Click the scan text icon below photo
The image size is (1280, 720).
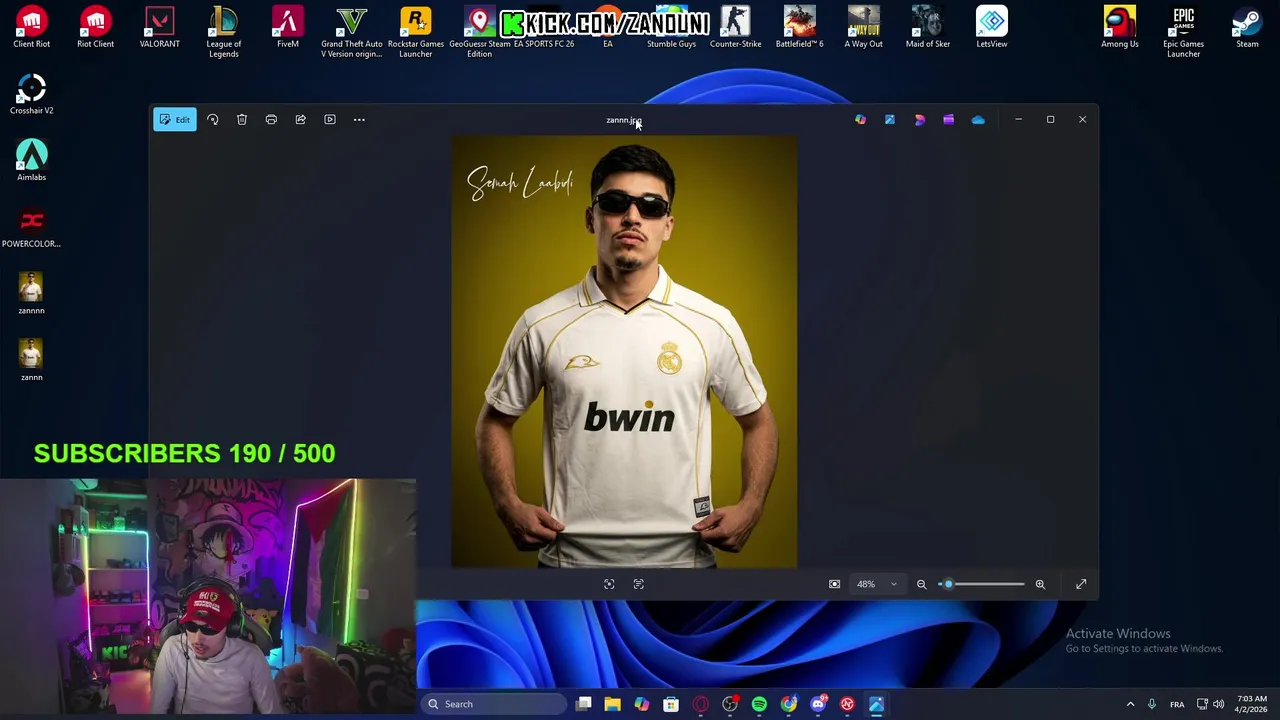point(639,584)
